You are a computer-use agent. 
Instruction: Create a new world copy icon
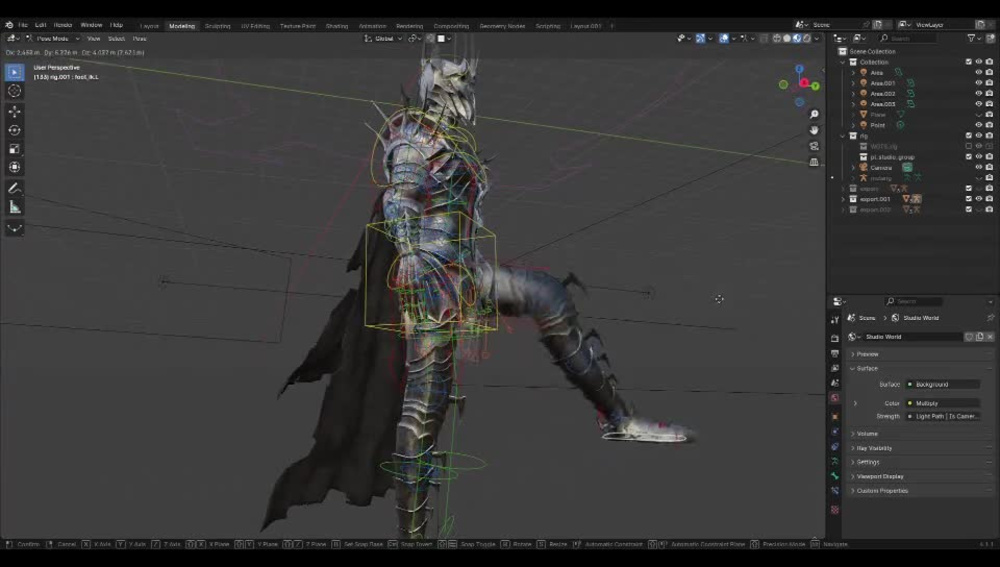coord(980,337)
